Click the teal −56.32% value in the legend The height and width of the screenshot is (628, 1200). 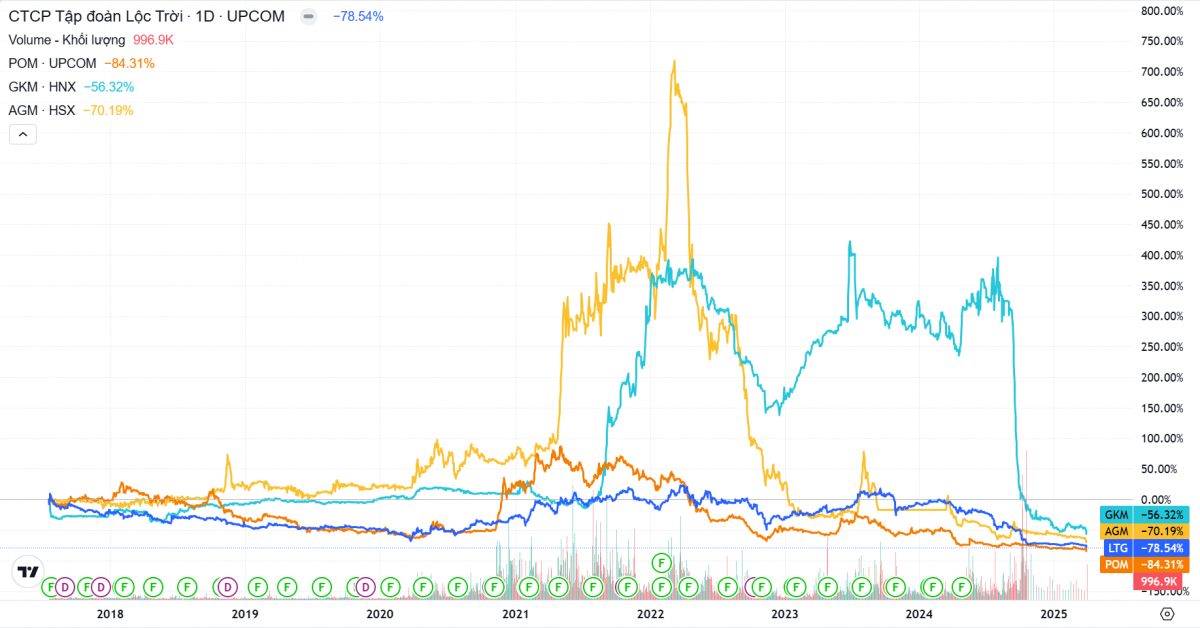108,87
